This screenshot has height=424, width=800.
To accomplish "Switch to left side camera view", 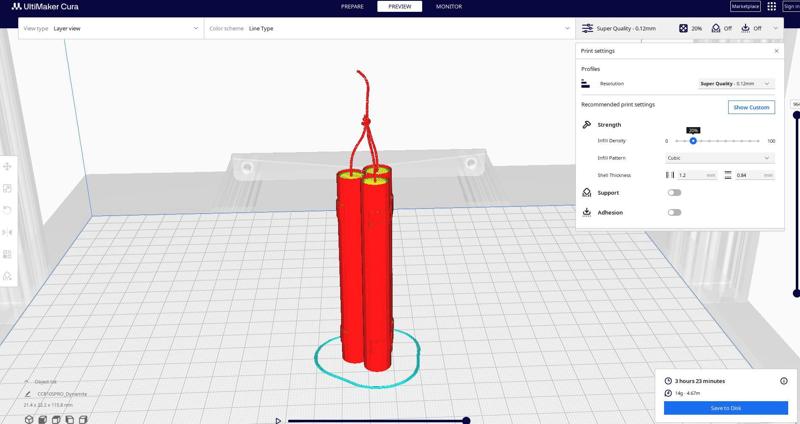I will click(69, 419).
